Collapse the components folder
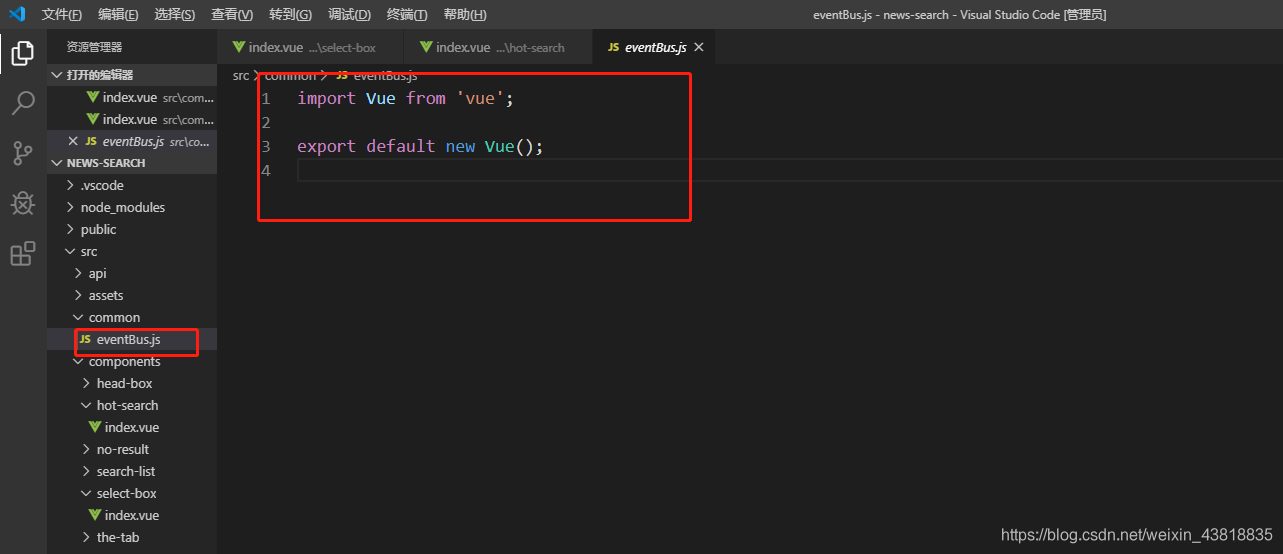The width and height of the screenshot is (1283, 554). tap(132, 361)
